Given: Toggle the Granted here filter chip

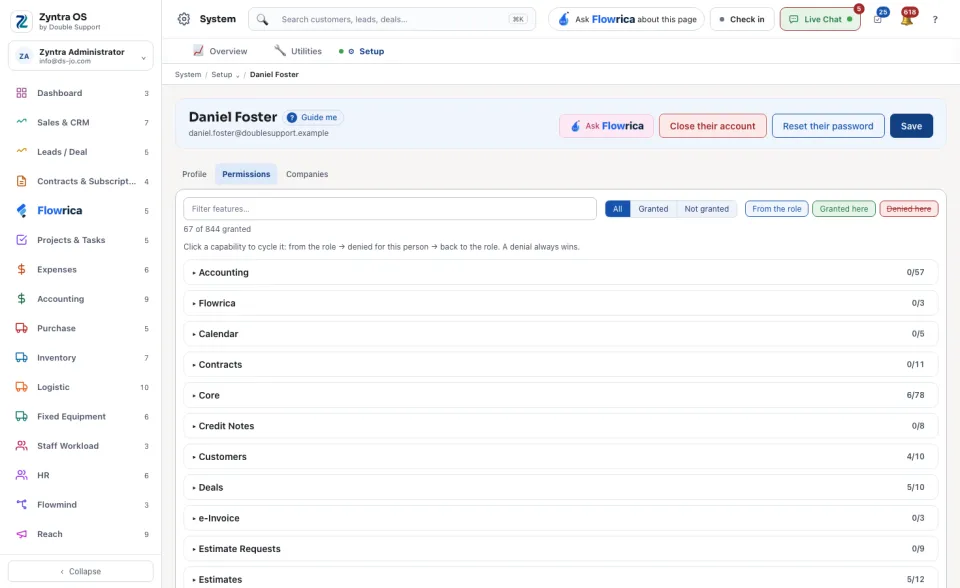Looking at the screenshot, I should point(844,209).
